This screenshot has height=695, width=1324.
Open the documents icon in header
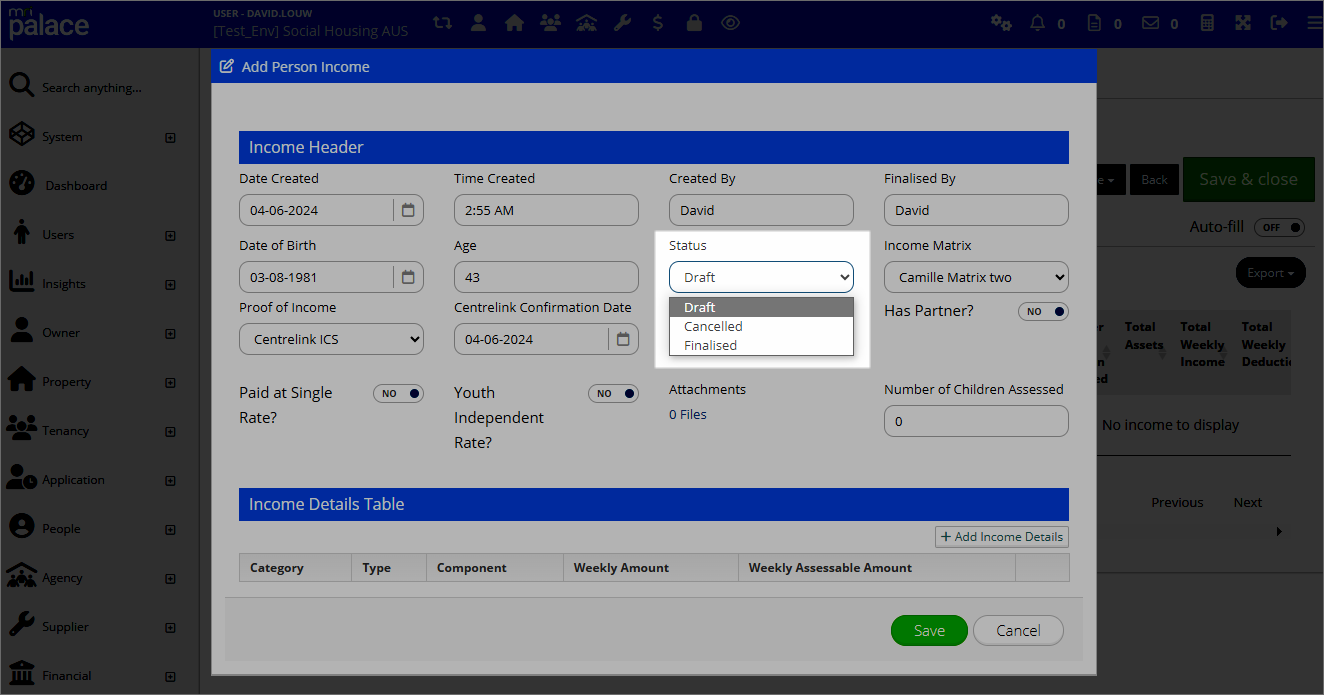1095,22
